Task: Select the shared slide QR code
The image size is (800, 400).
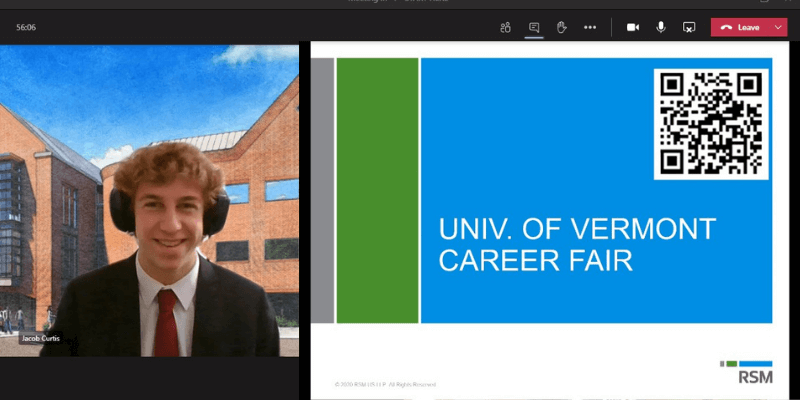Action: coord(711,124)
